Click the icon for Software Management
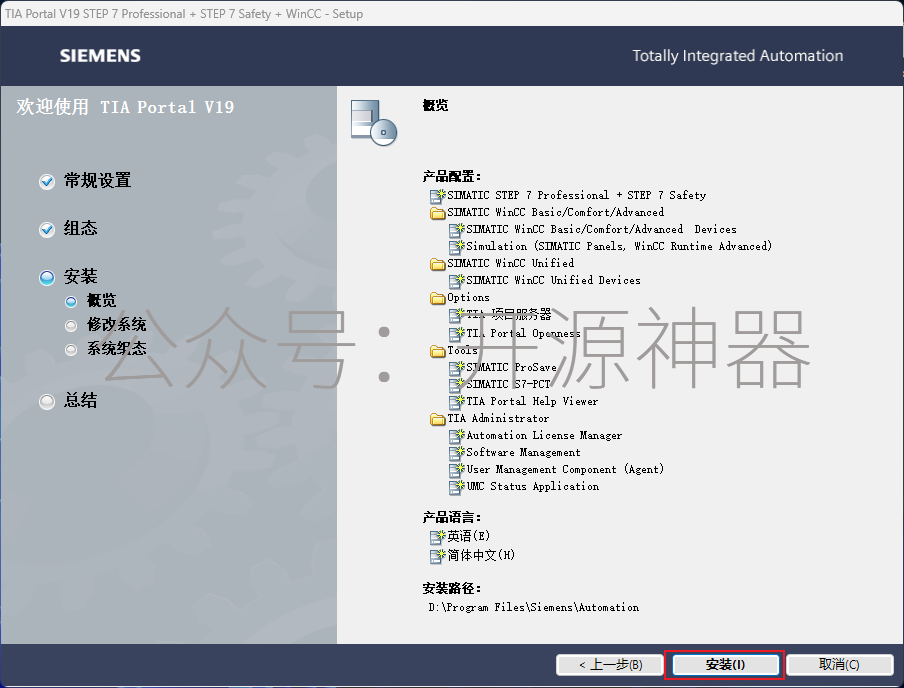The image size is (904, 688). pos(457,453)
